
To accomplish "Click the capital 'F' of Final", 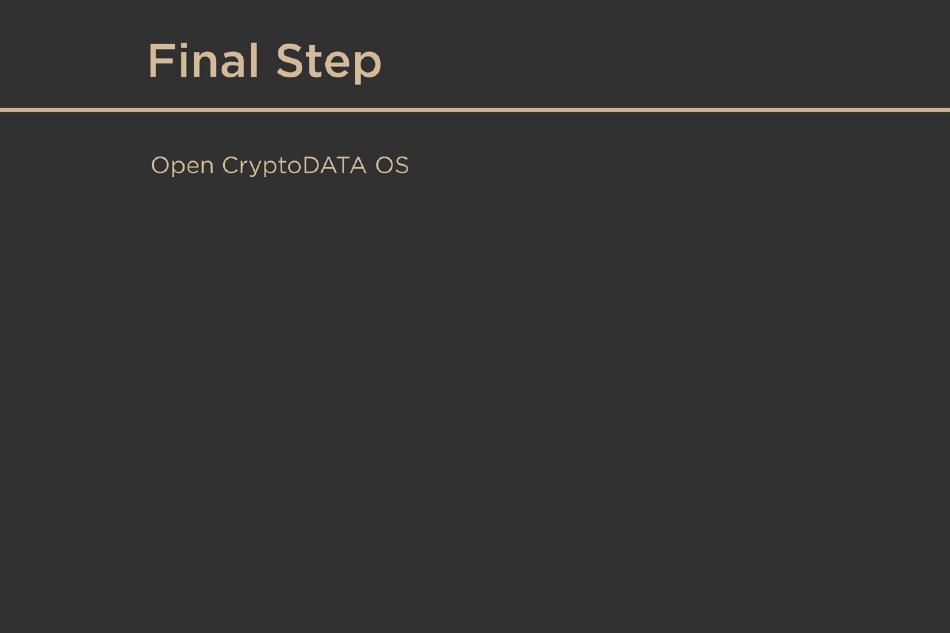I will point(161,60).
